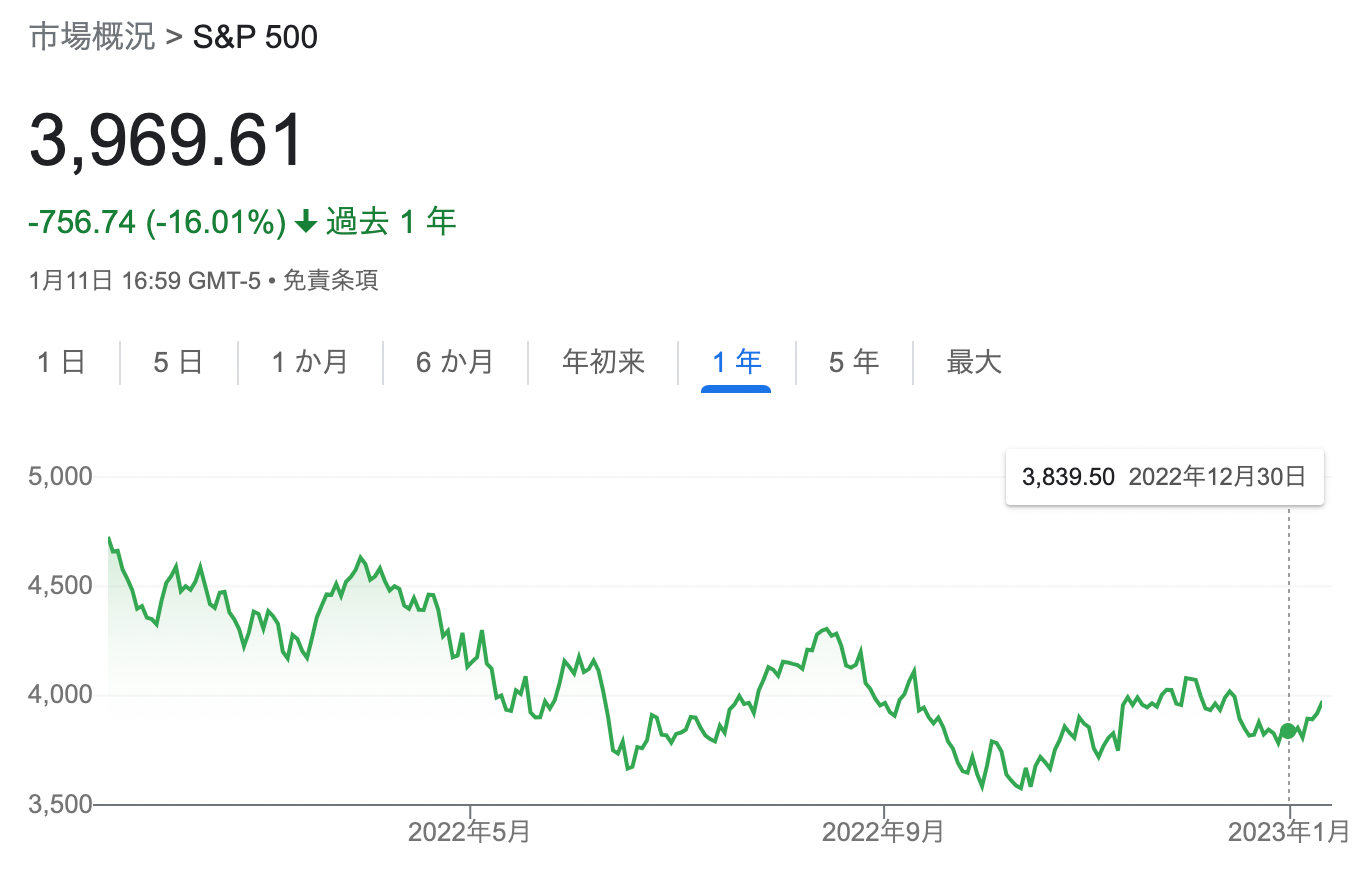Click the 2022年5月 x-axis label
This screenshot has height=876, width=1372.
470,832
